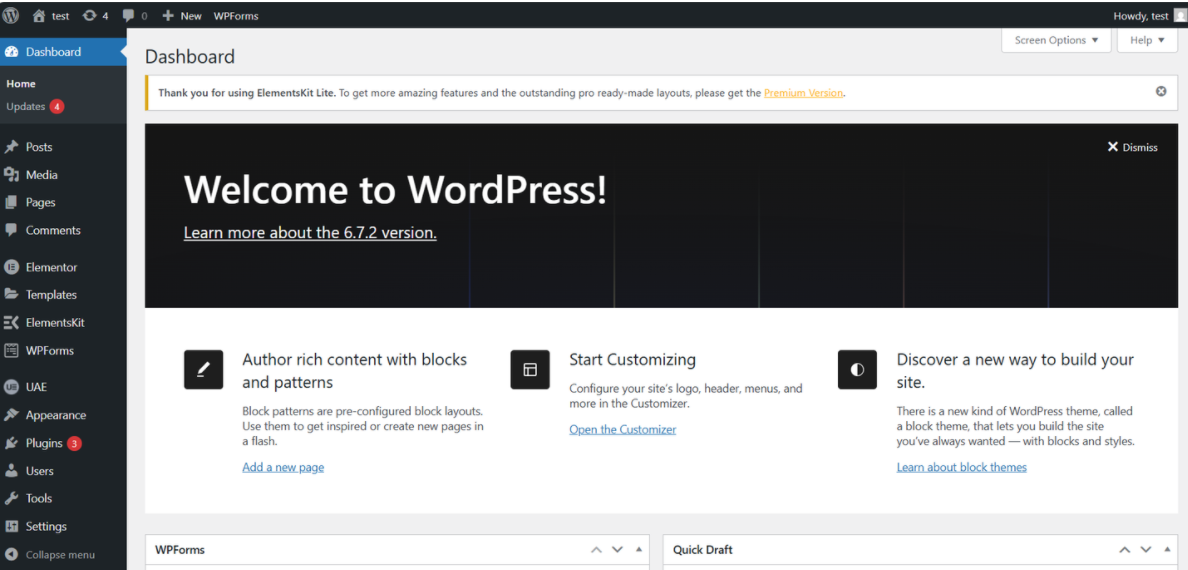Open the Home submenu item
The width and height of the screenshot is (1188, 570).
coord(21,83)
